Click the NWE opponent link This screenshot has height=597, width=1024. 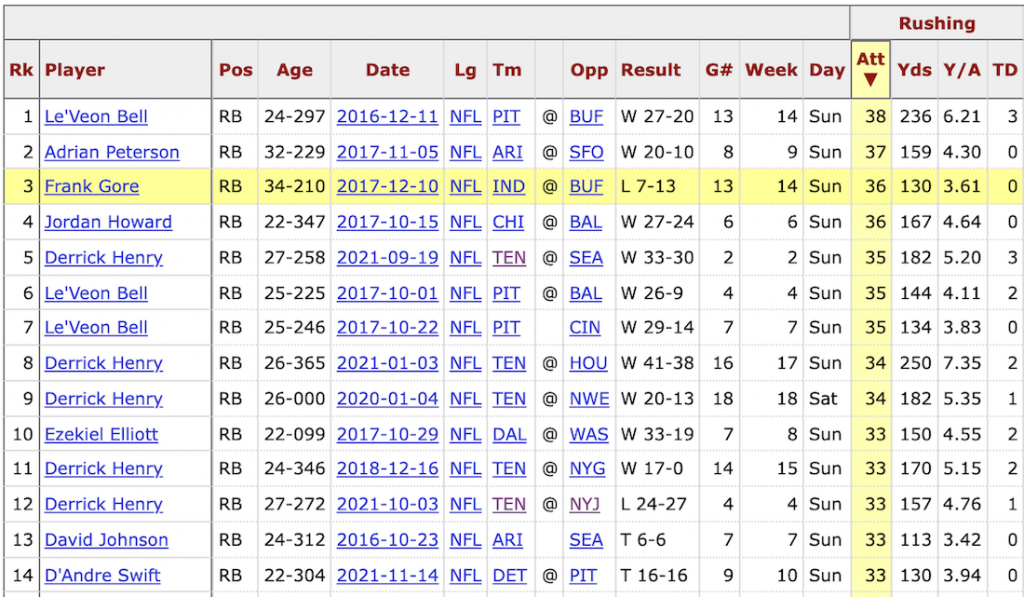pyautogui.click(x=589, y=399)
